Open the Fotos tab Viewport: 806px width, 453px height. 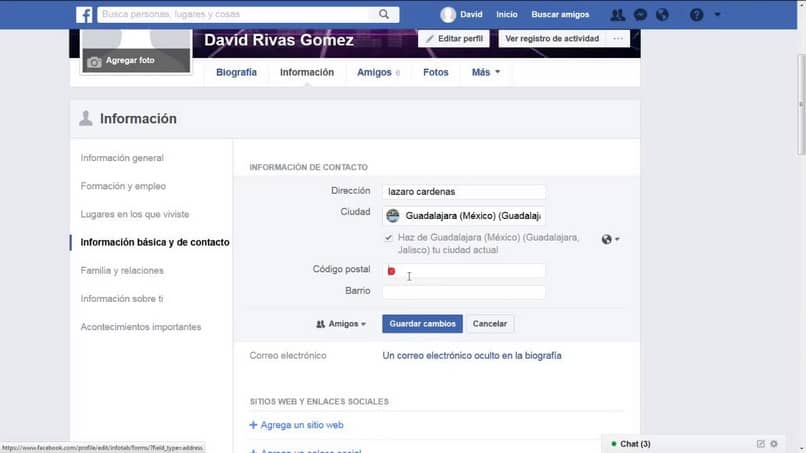(436, 73)
